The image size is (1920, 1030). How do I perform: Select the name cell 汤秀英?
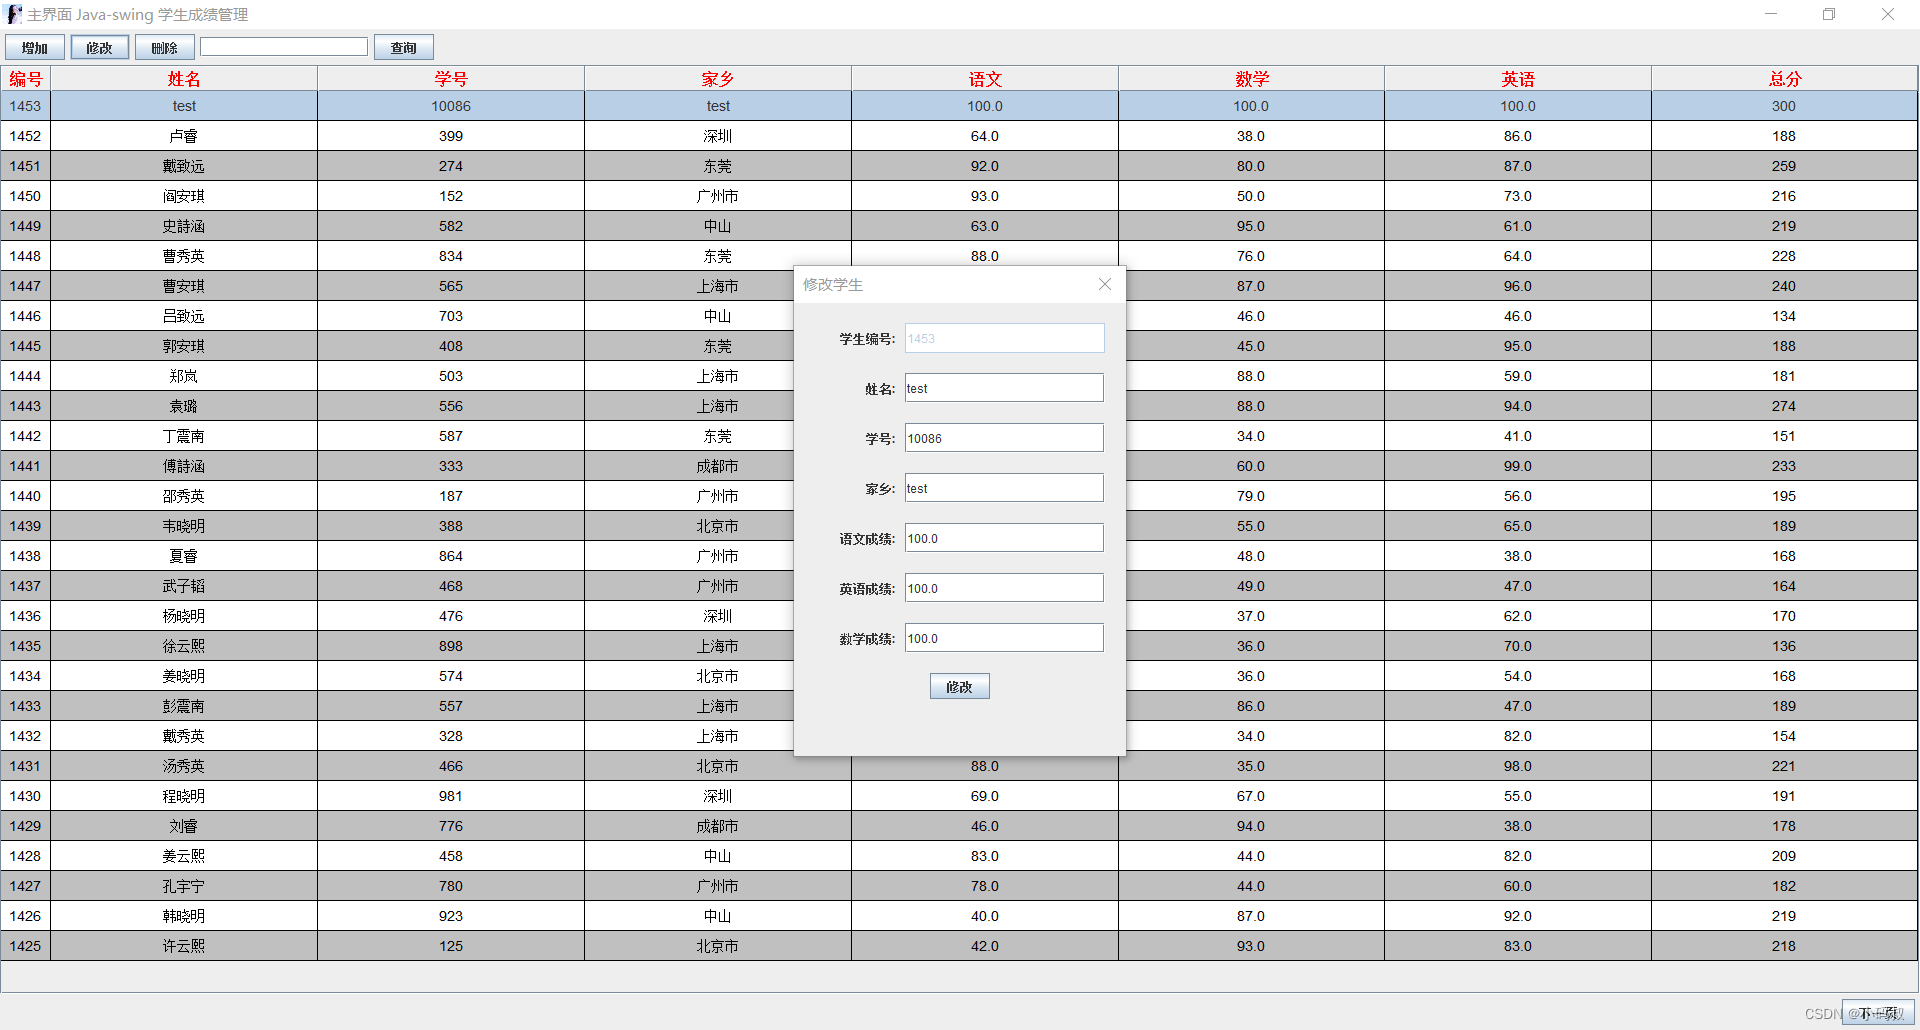pos(184,766)
